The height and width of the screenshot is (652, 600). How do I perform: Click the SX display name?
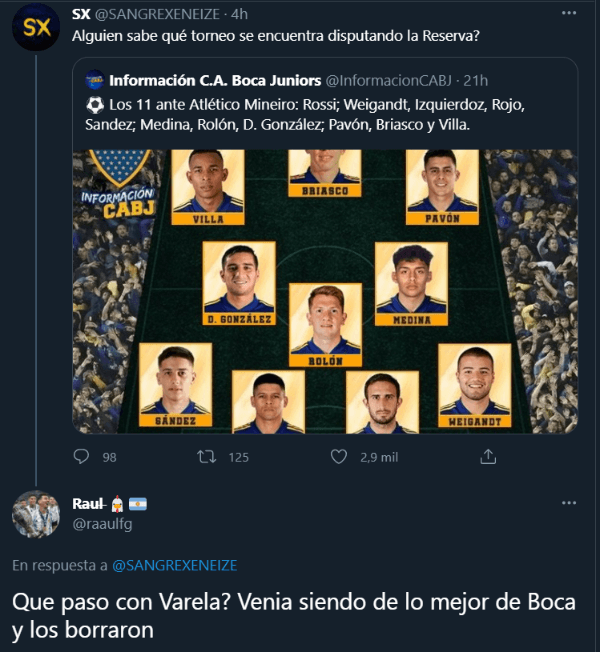tap(83, 15)
